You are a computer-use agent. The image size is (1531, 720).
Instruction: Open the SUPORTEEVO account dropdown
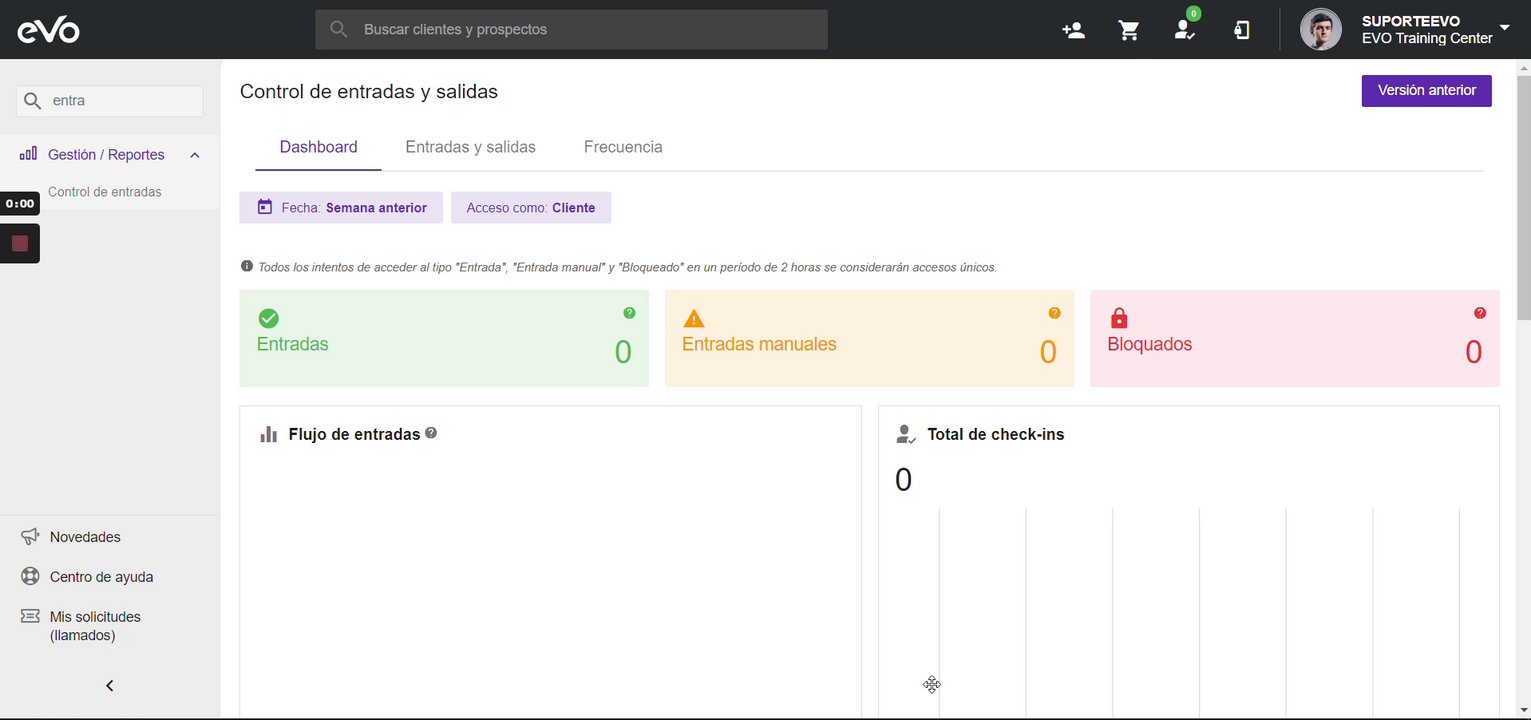[1504, 28]
